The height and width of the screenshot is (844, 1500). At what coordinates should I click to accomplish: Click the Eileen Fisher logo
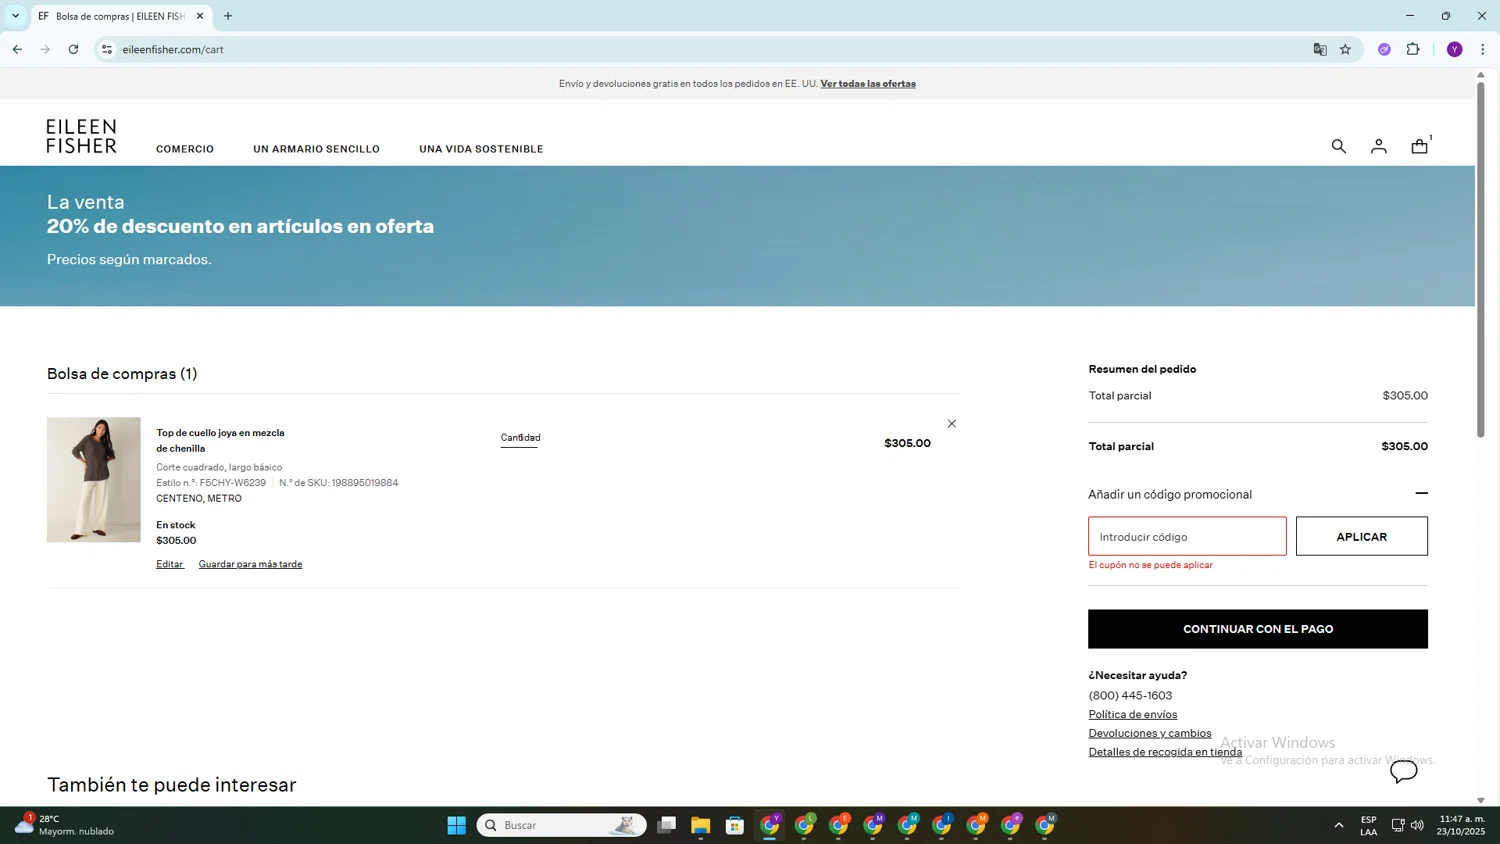point(81,136)
